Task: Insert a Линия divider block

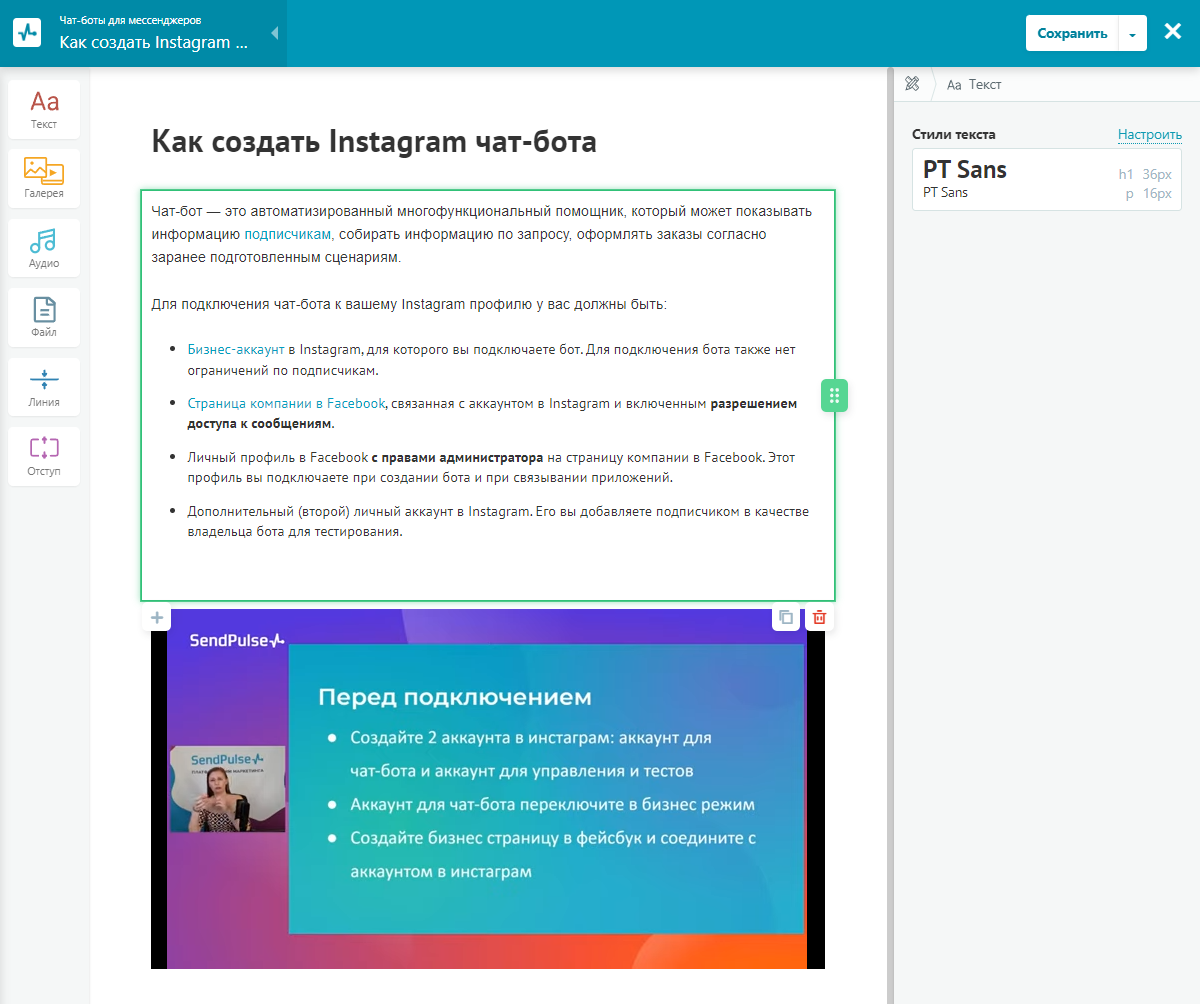Action: [44, 387]
